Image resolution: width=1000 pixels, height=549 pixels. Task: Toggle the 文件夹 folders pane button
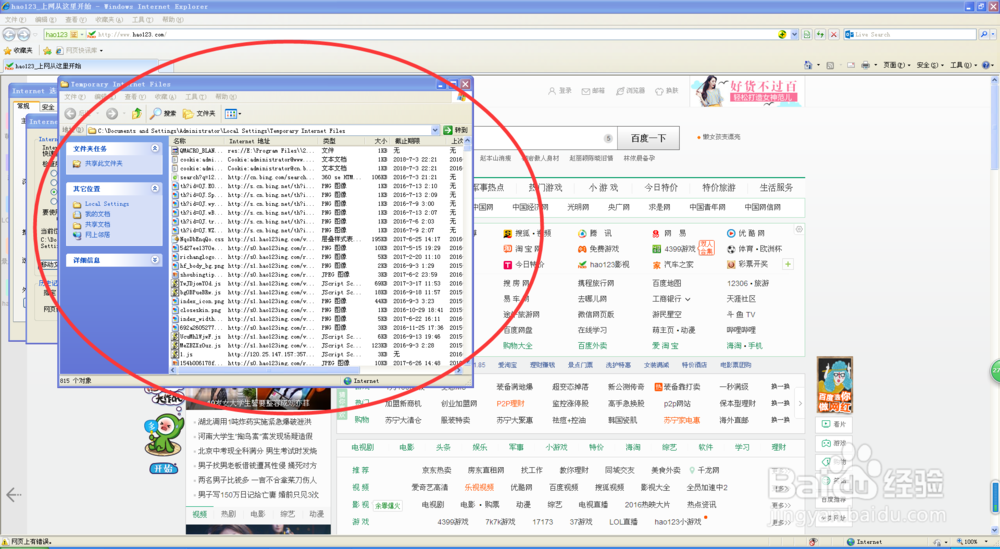[199, 113]
